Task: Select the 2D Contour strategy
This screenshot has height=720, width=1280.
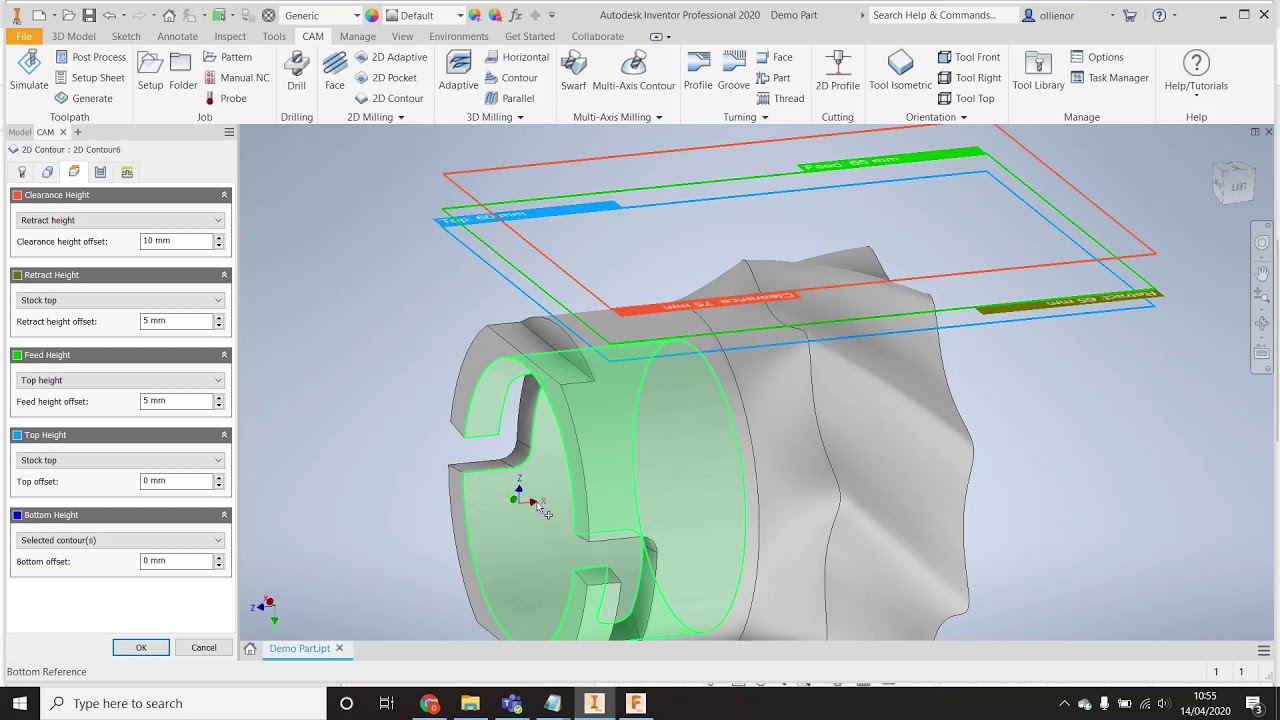Action: click(389, 98)
